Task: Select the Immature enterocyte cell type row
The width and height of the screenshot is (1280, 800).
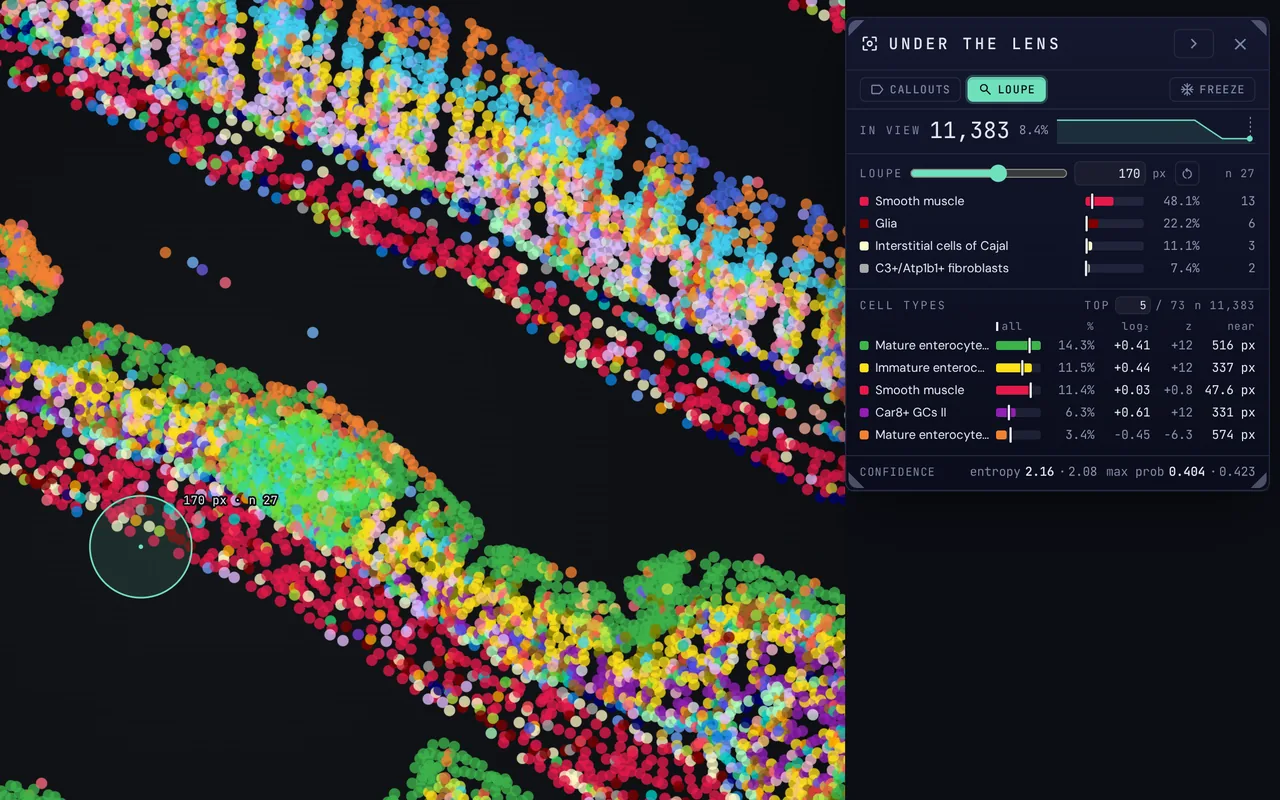Action: click(x=1057, y=368)
